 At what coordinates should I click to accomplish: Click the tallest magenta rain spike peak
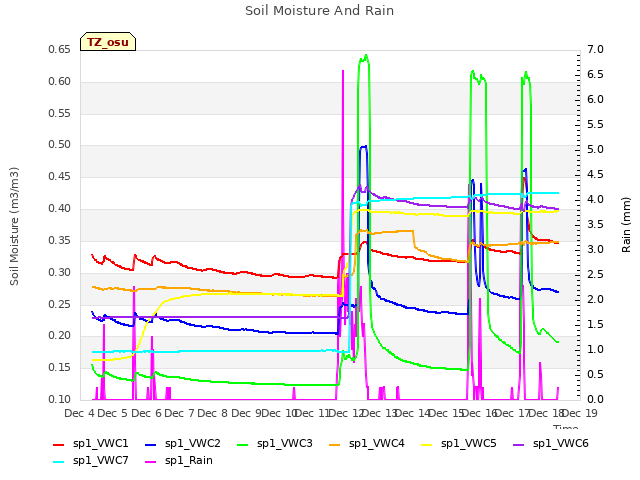[x=343, y=71]
